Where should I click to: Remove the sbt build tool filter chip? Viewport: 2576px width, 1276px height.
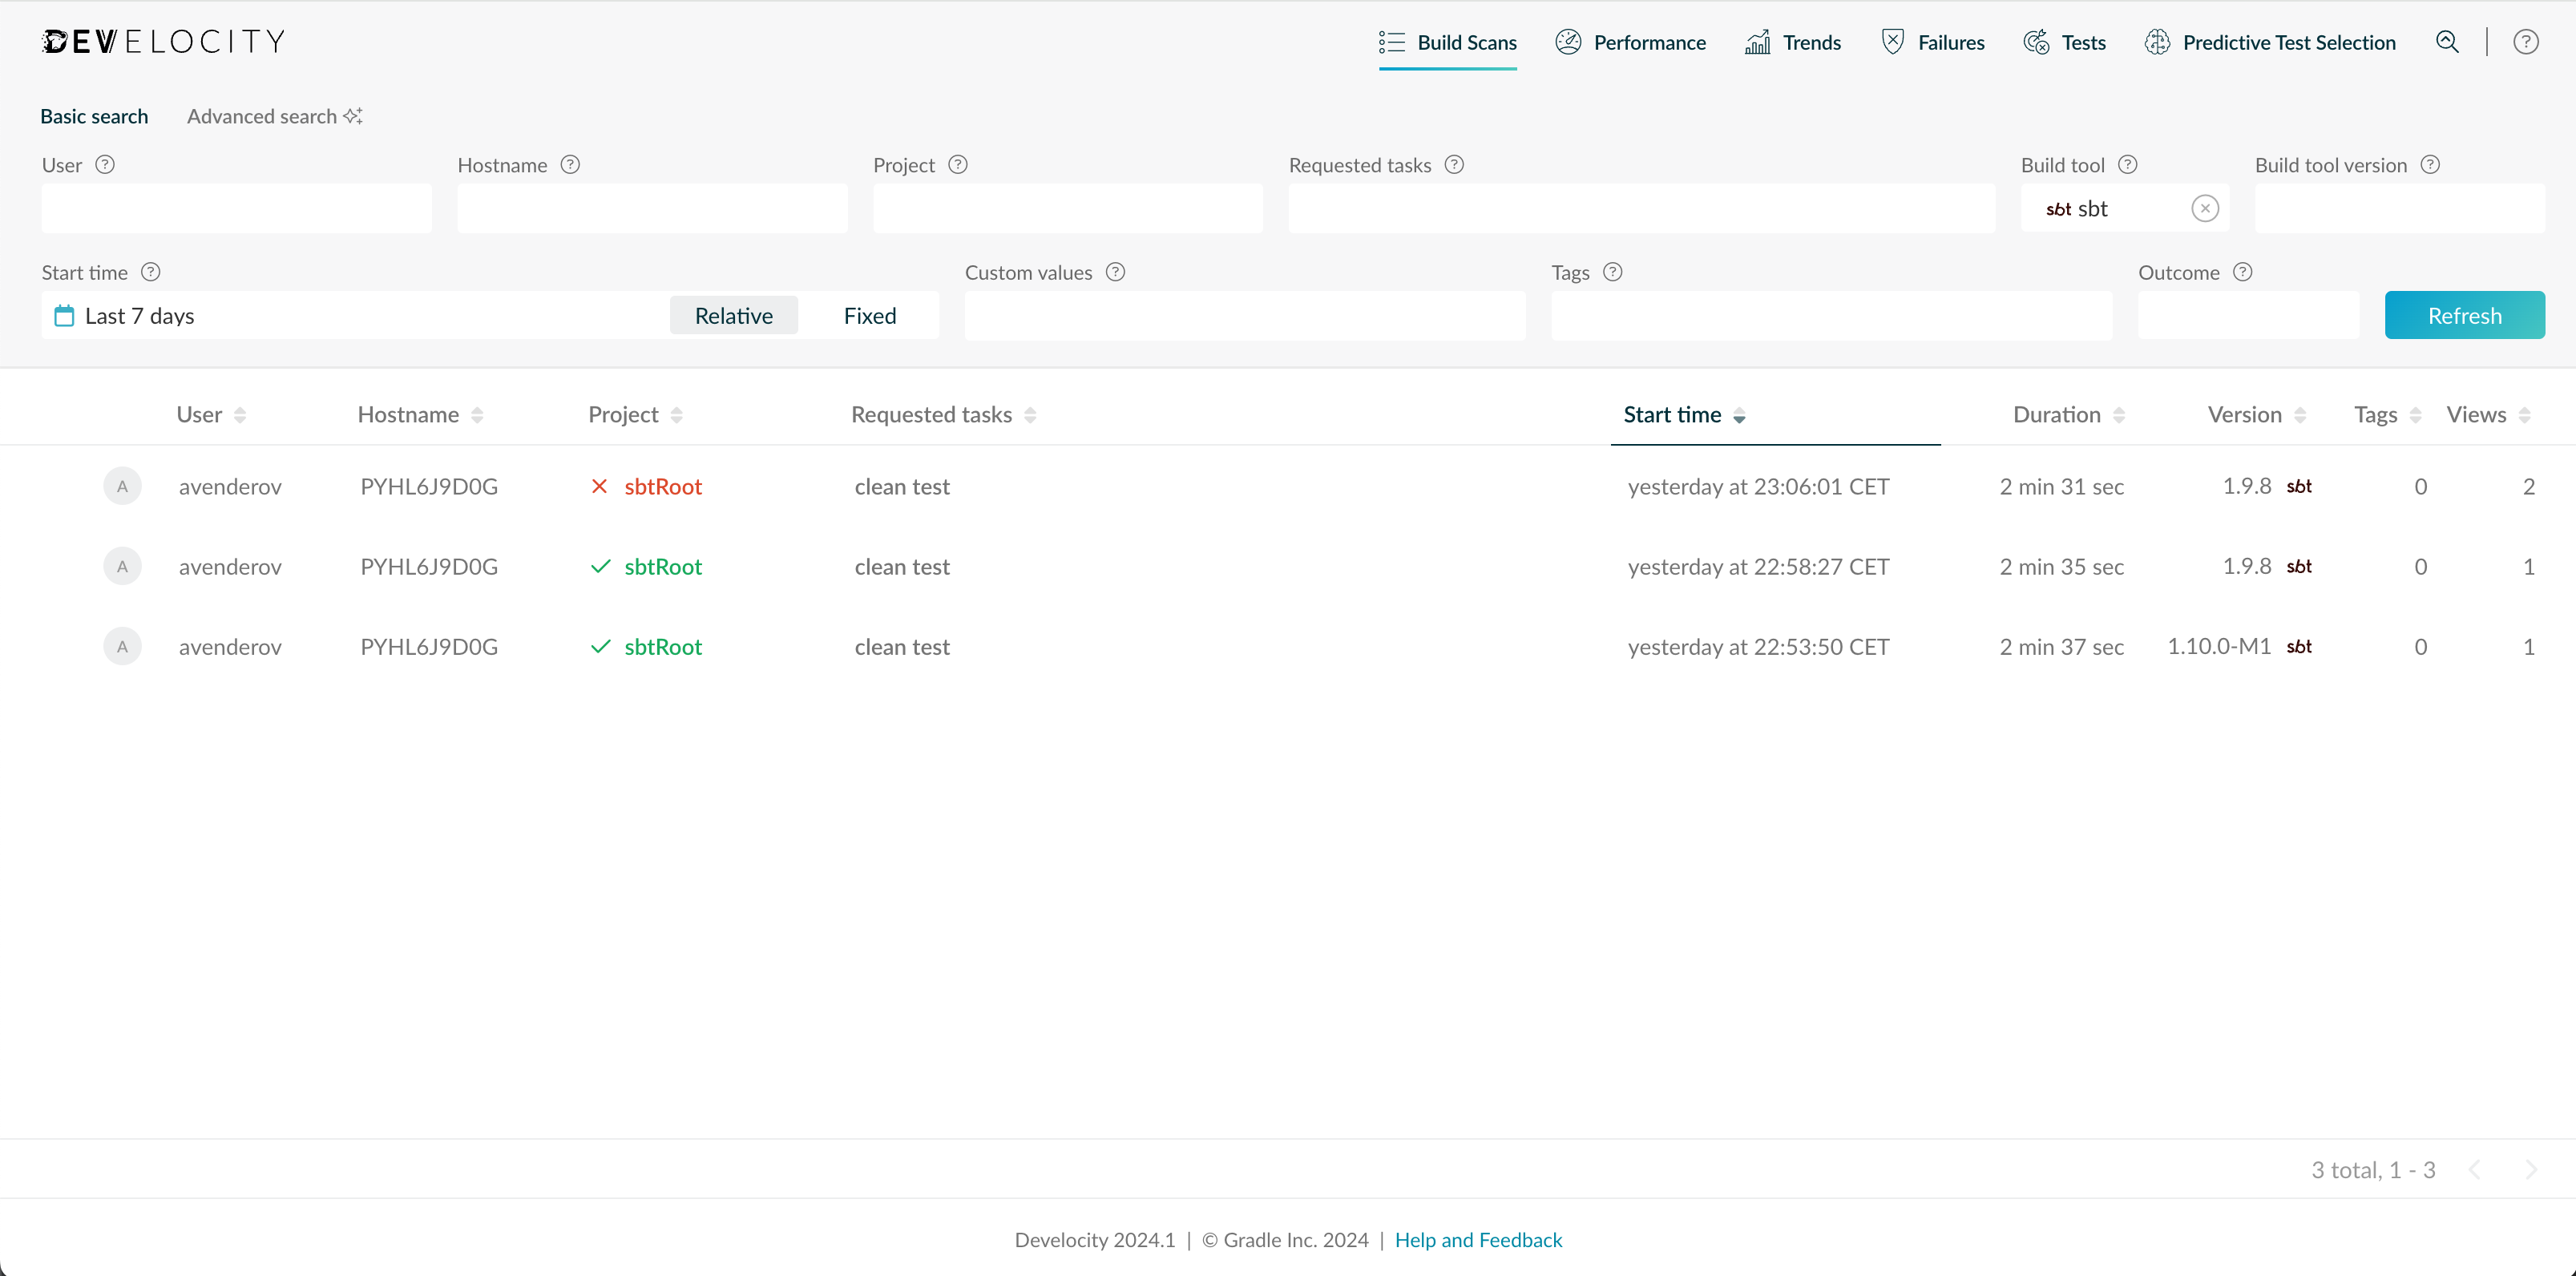[x=2204, y=208]
